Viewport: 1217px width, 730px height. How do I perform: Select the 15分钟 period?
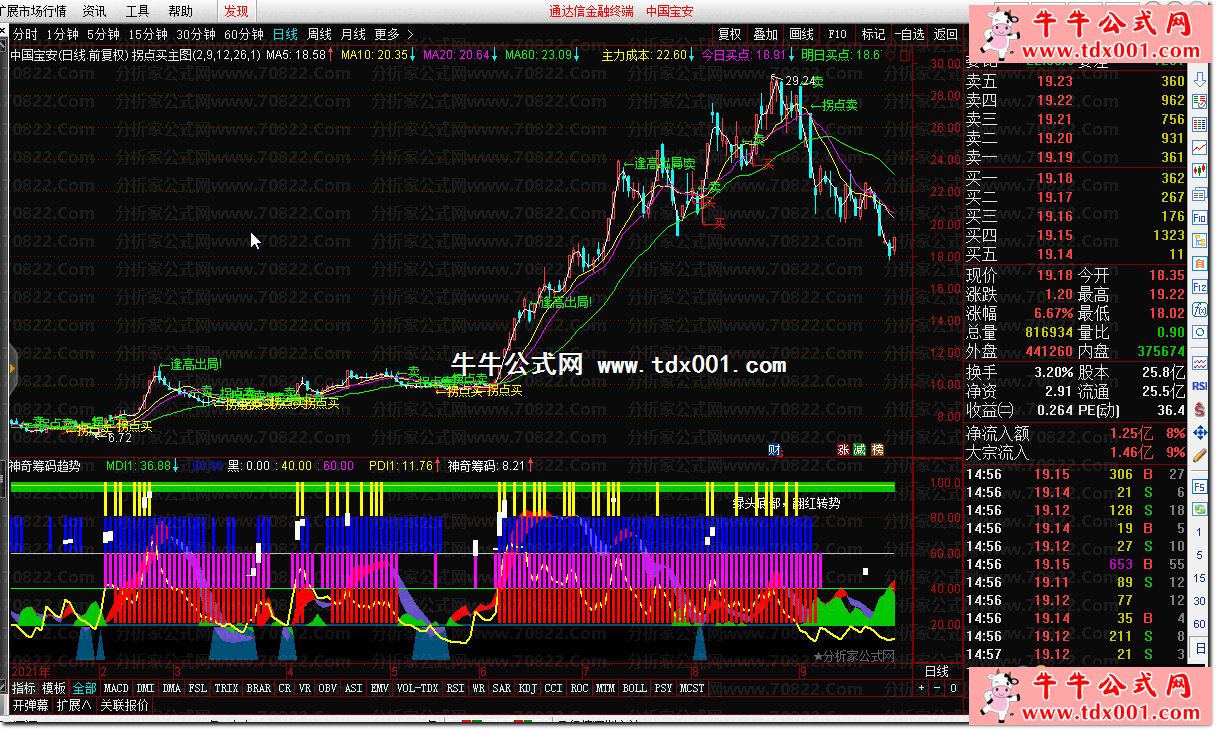coord(148,34)
